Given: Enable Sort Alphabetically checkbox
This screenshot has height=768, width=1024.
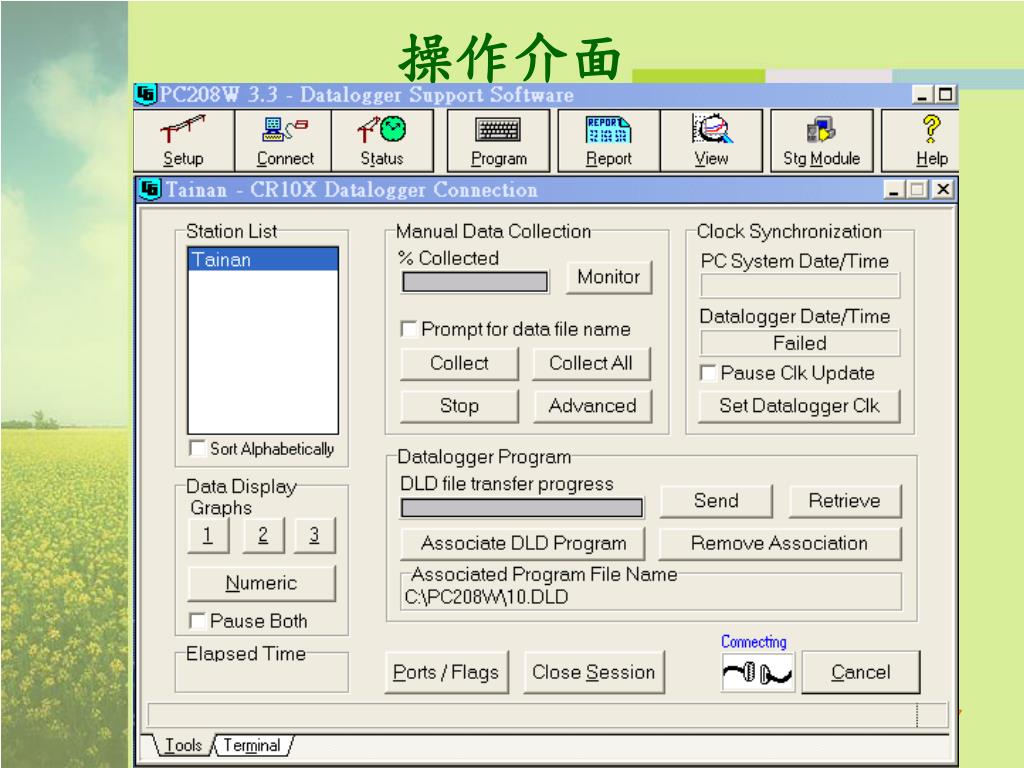Looking at the screenshot, I should coord(197,448).
